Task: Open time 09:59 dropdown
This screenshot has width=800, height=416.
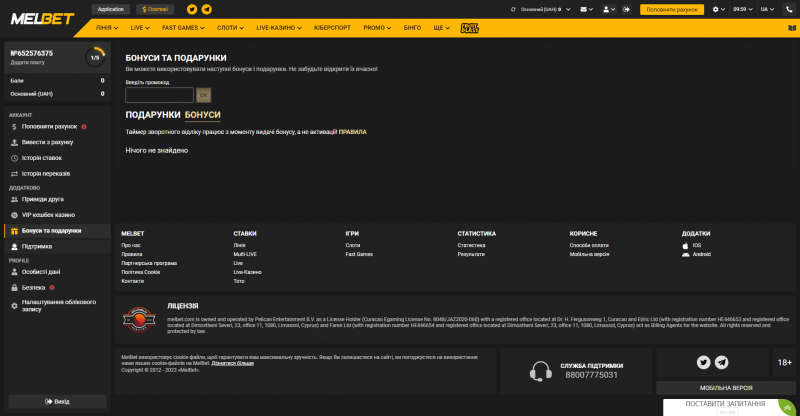Action: coord(743,9)
